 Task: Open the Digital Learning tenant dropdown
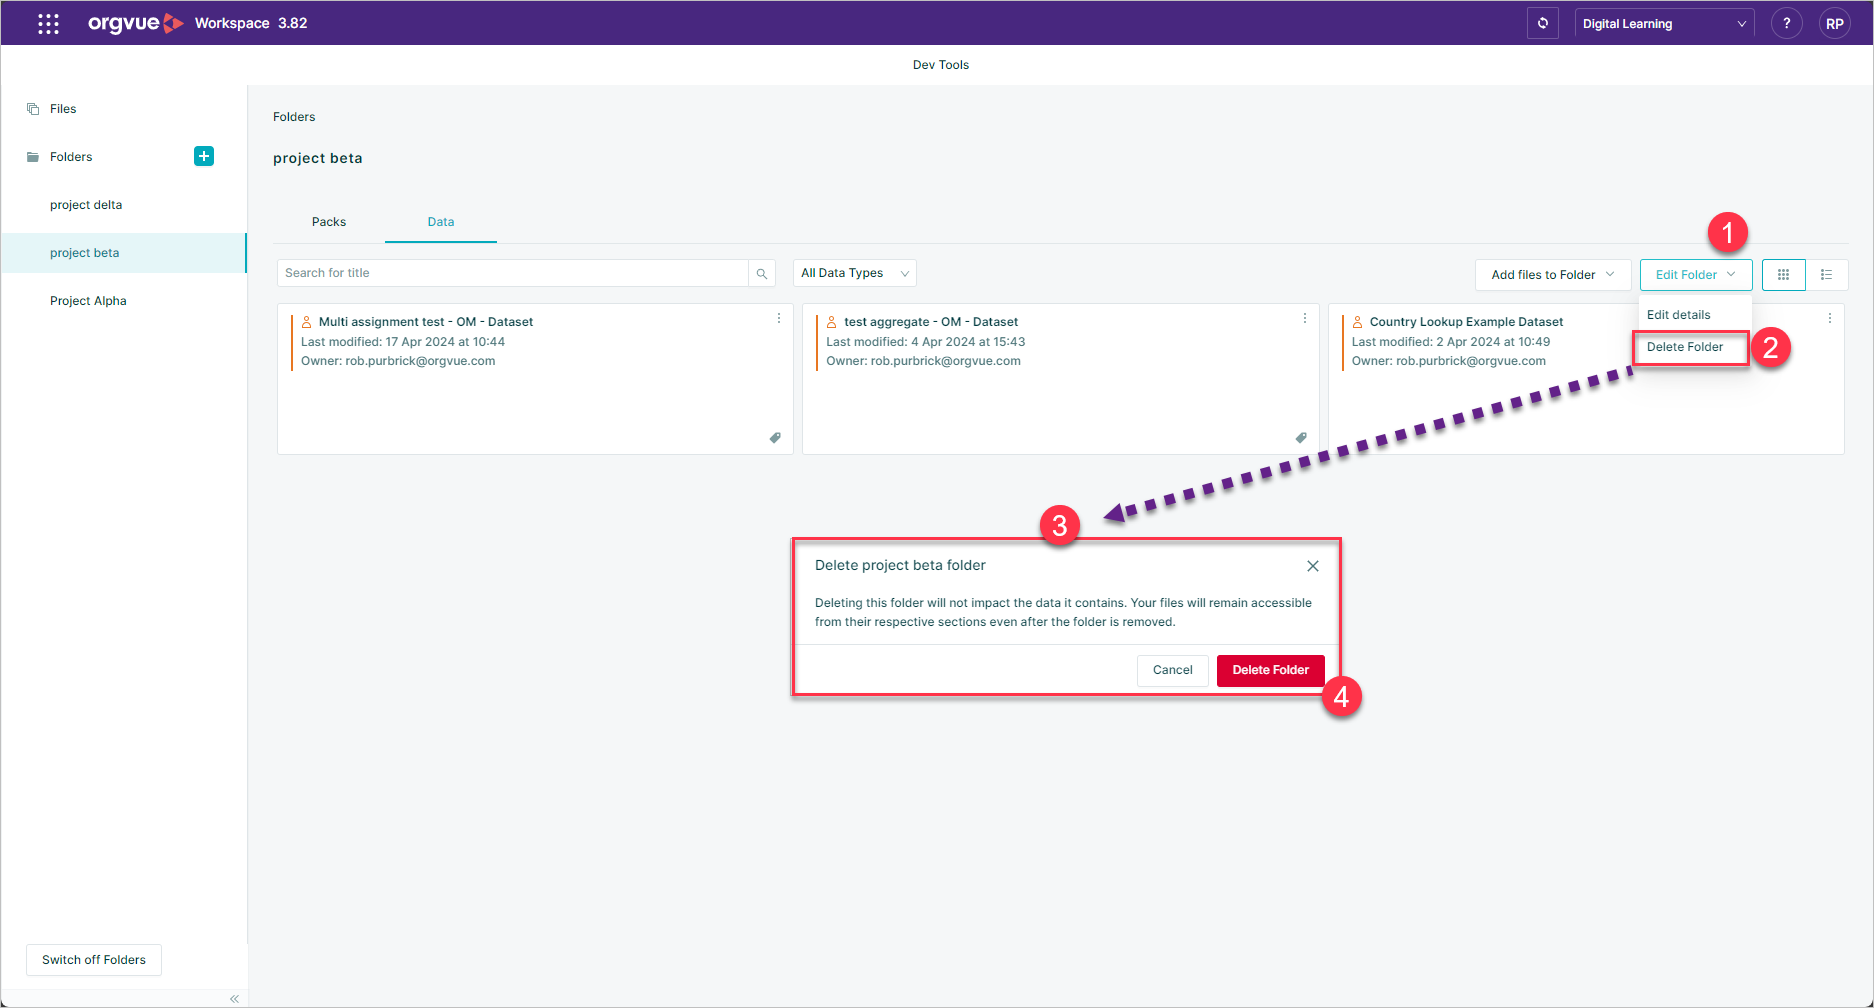pos(1664,23)
